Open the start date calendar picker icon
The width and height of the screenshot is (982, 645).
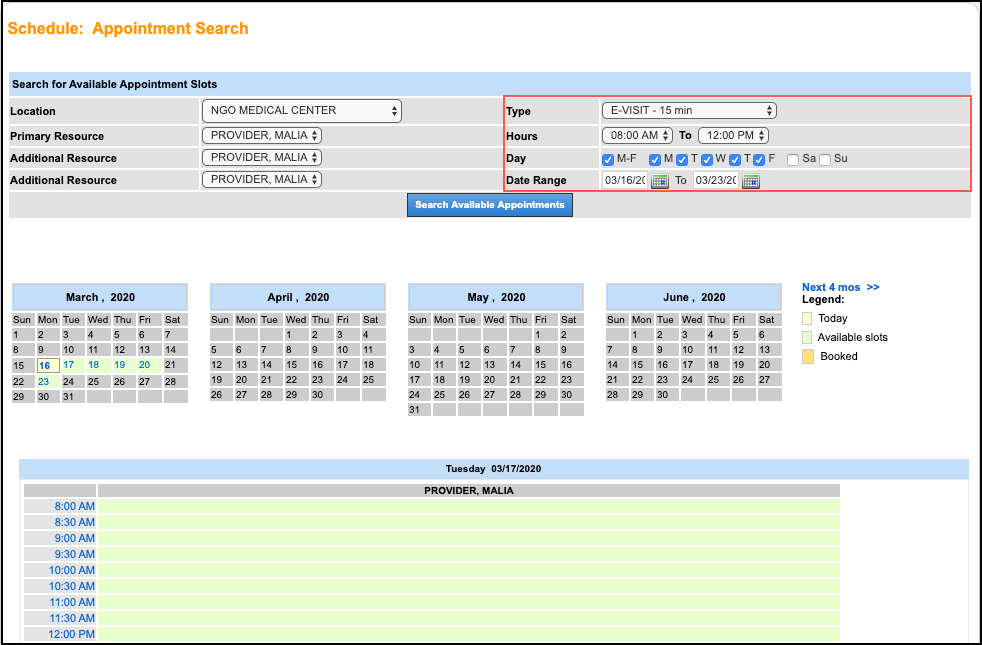pyautogui.click(x=659, y=181)
